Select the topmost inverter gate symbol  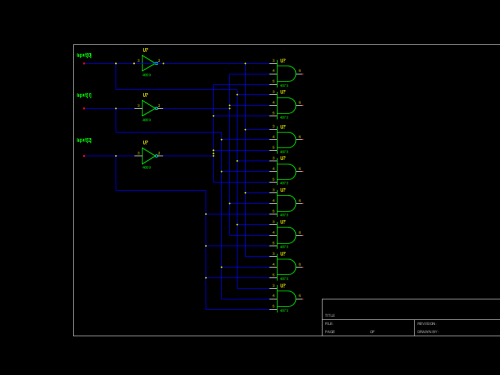tap(149, 63)
